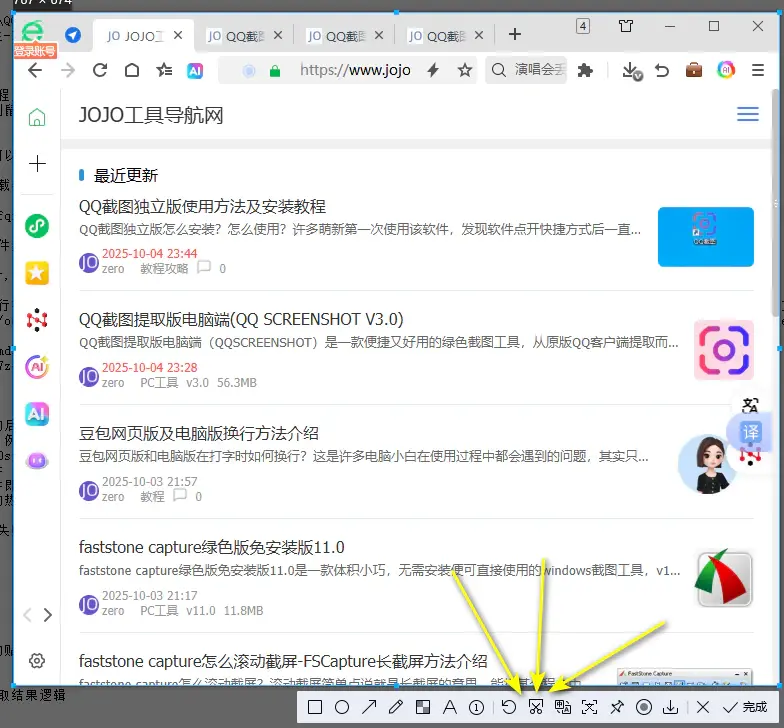The image size is (784, 728).
Task: Open QQ截图独立版使用方法及安装教程 article
Action: pyautogui.click(x=202, y=206)
